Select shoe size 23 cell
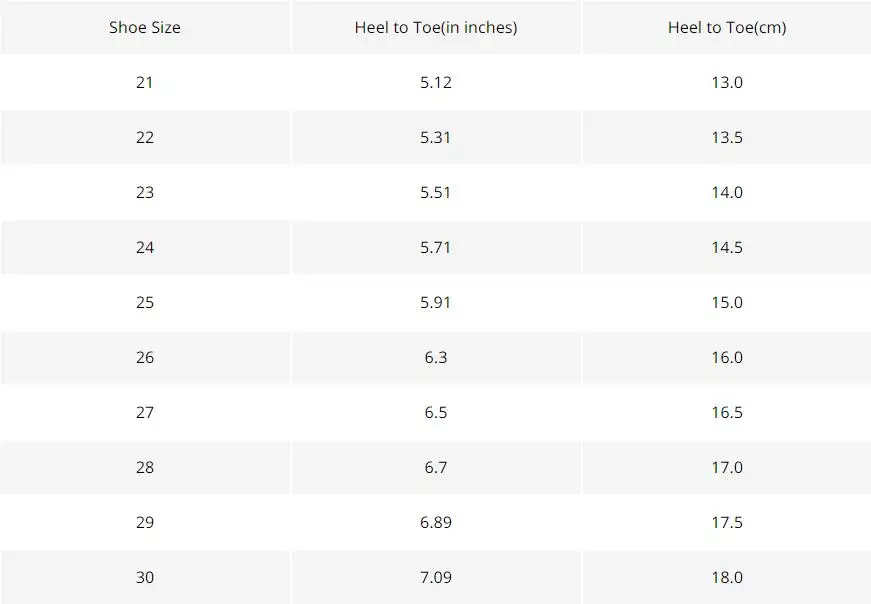The height and width of the screenshot is (604, 871). tap(144, 192)
